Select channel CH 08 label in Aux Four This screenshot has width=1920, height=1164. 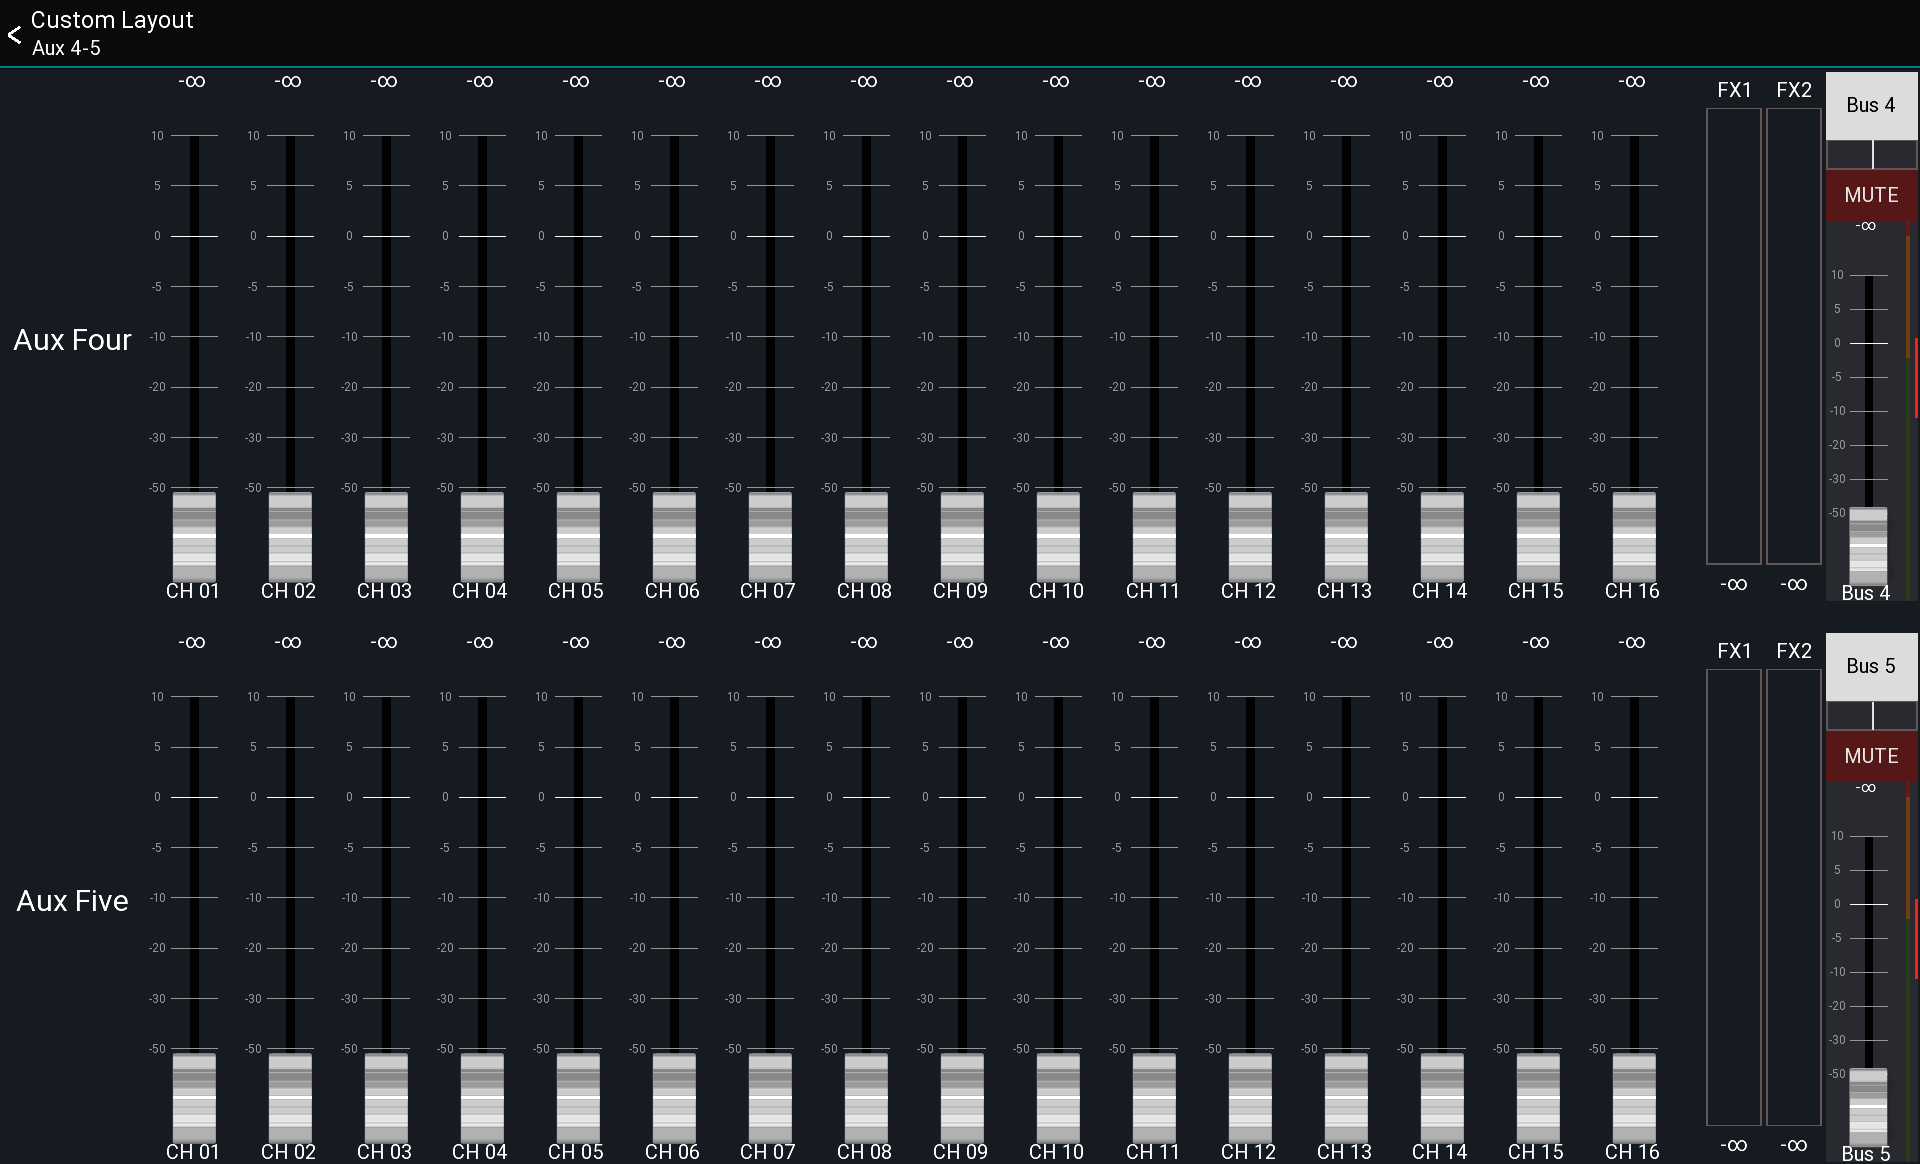(864, 591)
